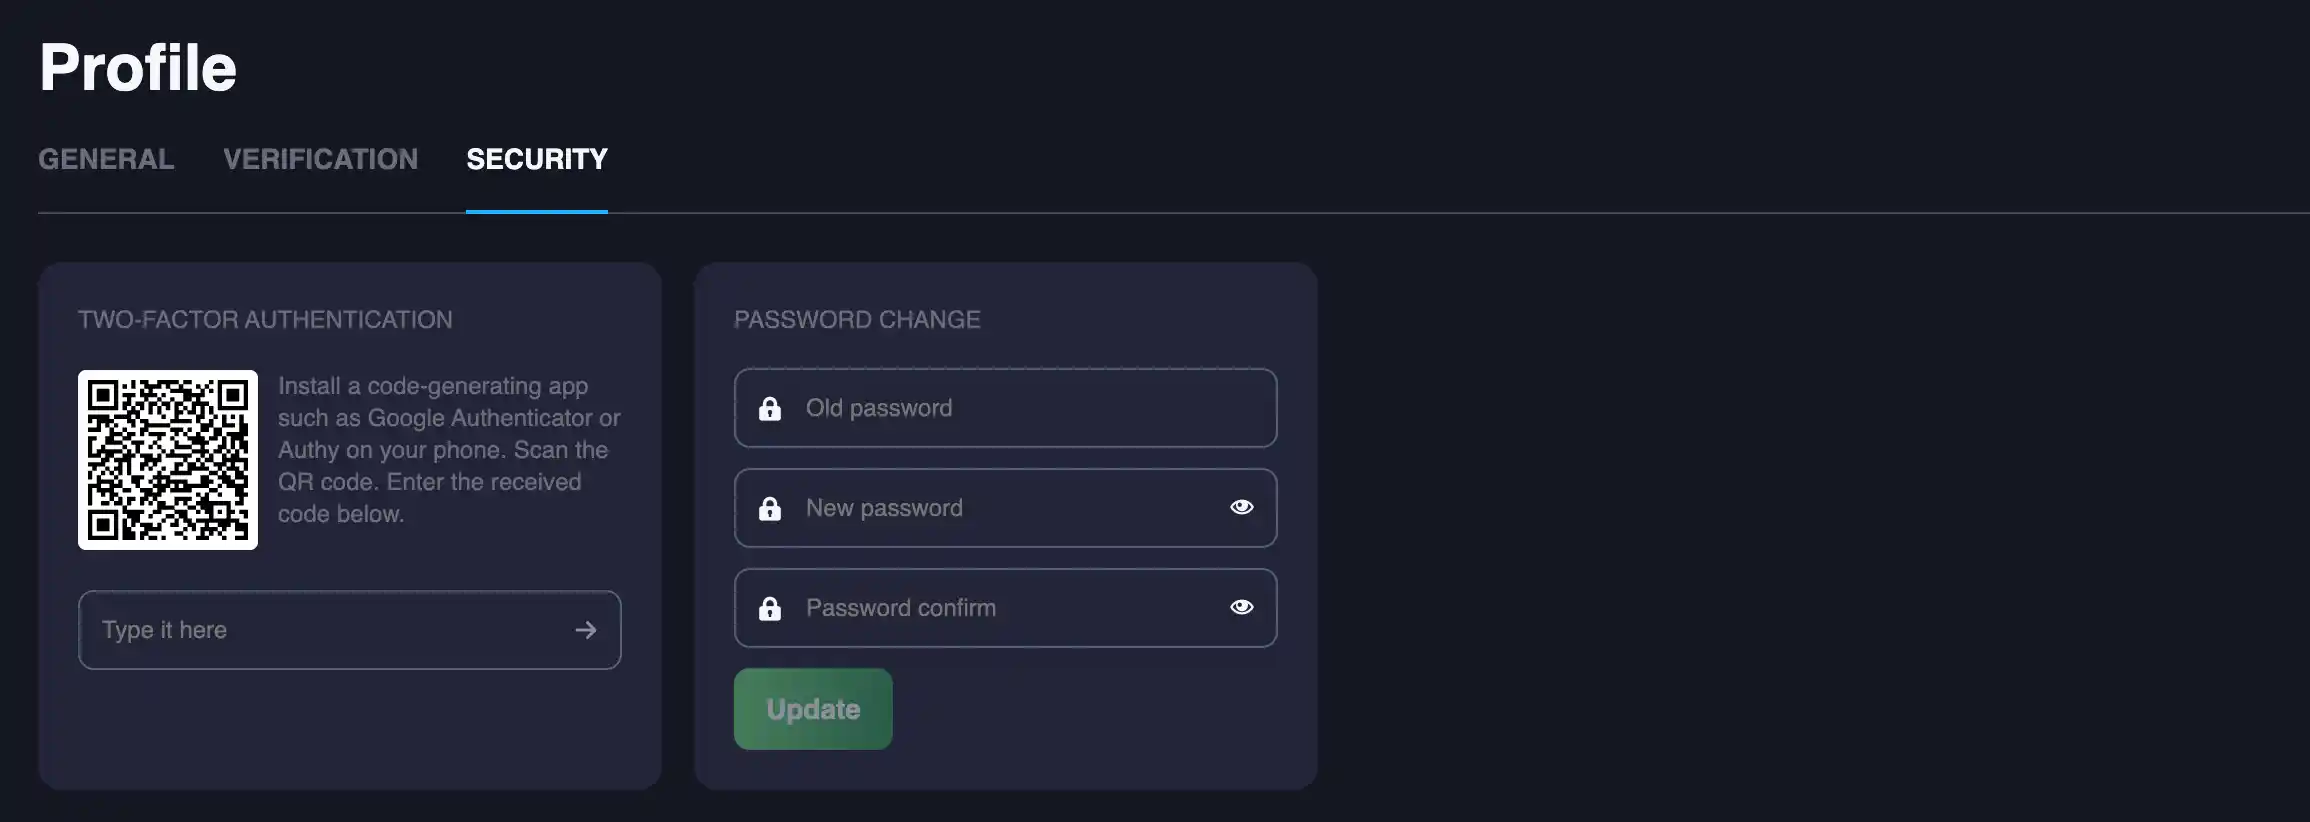Viewport: 2310px width, 822px height.
Task: Click the lock icon in Old password field
Action: [x=769, y=408]
